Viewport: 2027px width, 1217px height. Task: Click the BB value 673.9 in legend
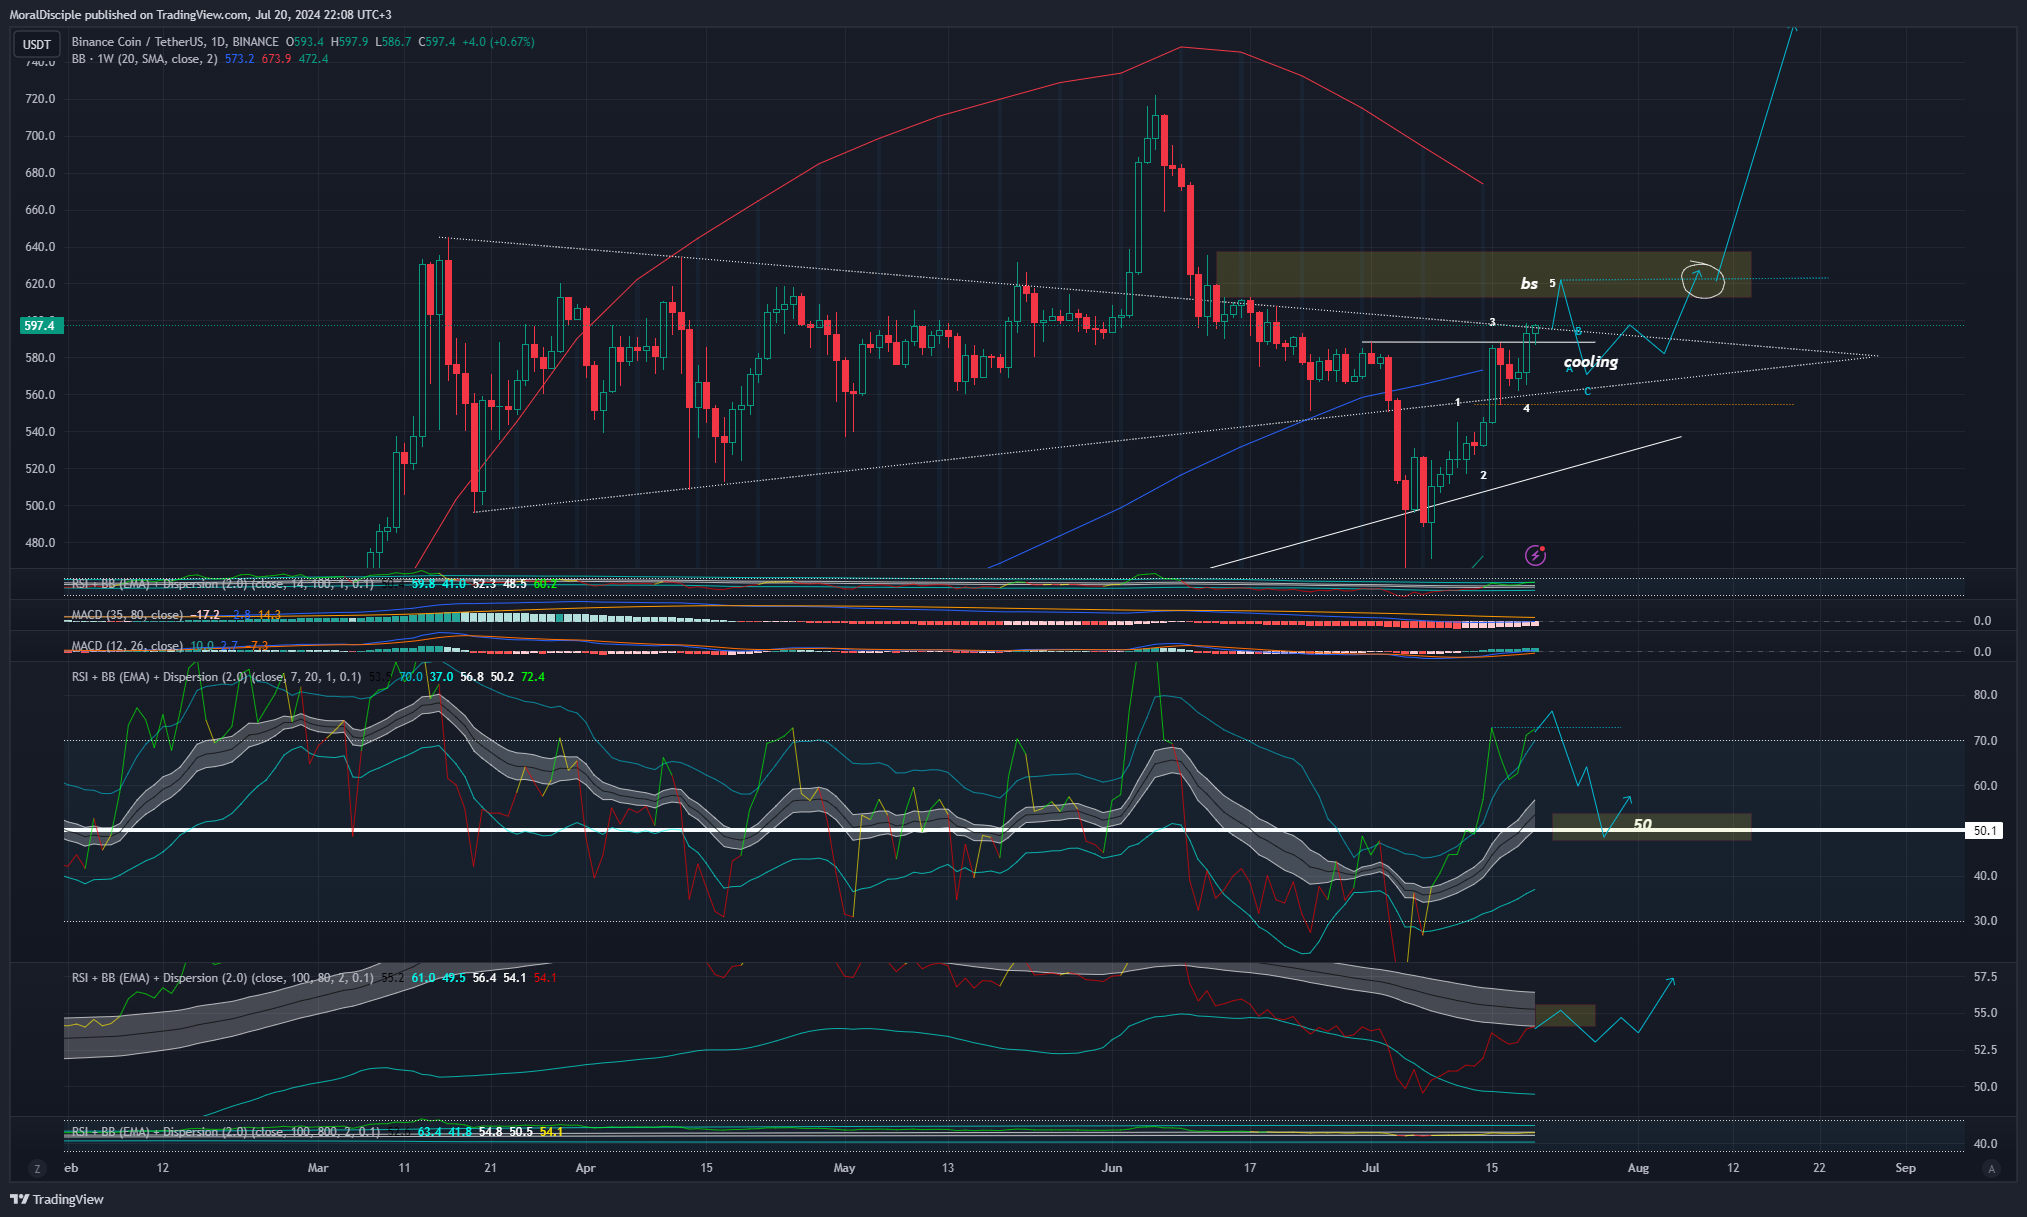(276, 59)
